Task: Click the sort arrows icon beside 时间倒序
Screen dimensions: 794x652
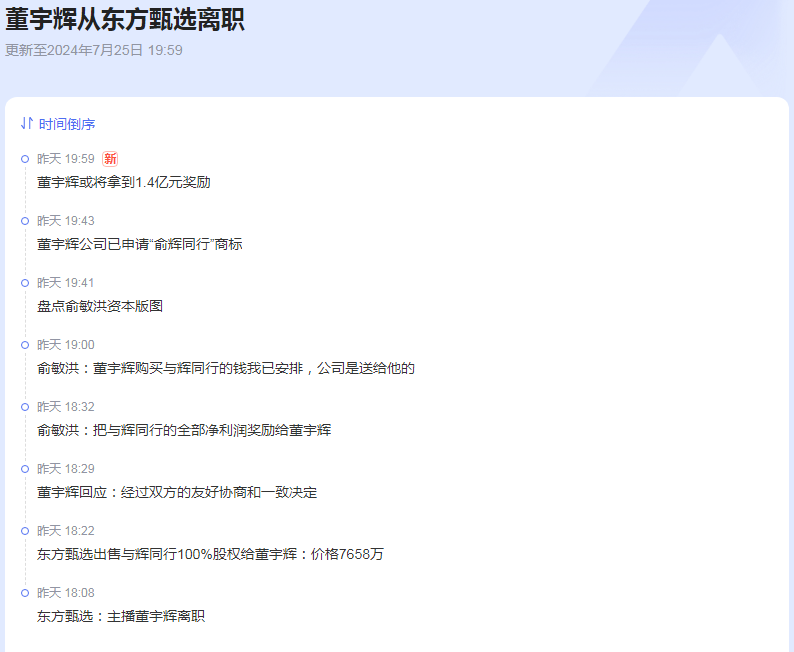Action: [x=27, y=123]
